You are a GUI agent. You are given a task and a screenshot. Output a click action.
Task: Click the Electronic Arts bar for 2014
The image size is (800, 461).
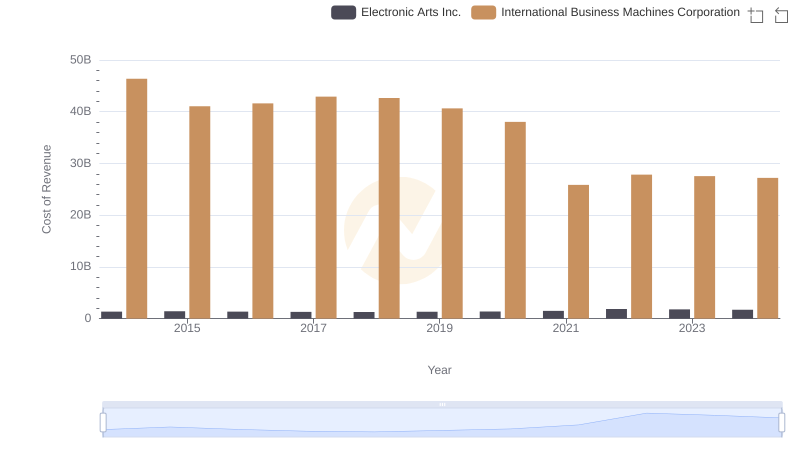112,315
